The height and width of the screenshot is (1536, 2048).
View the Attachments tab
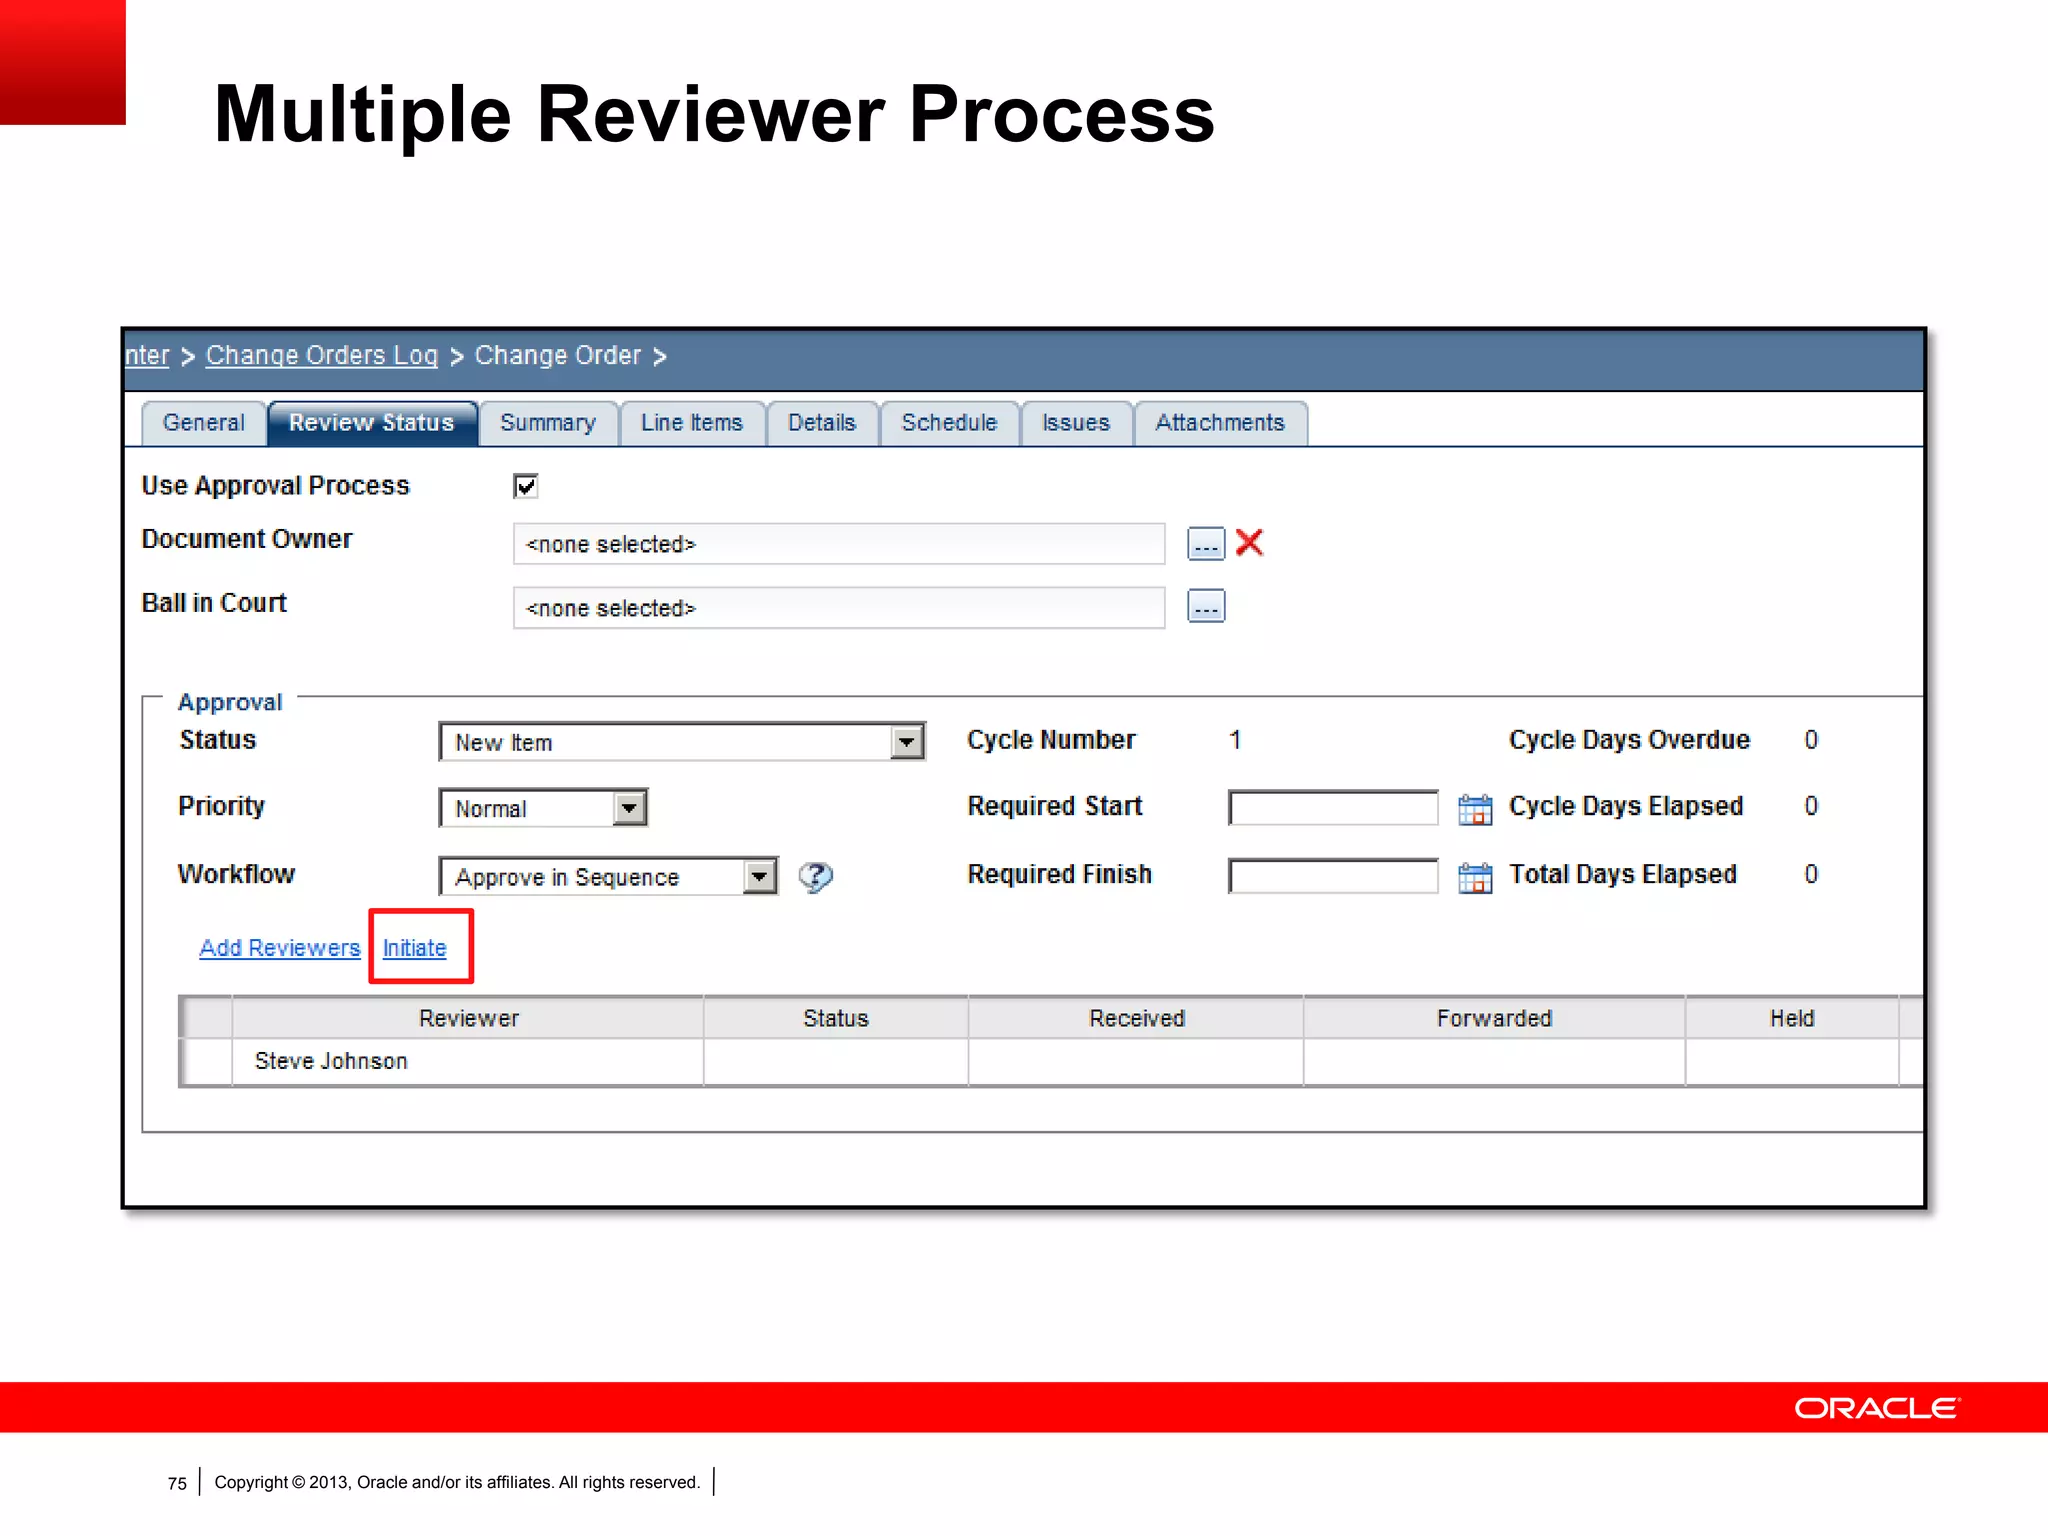click(x=1220, y=423)
